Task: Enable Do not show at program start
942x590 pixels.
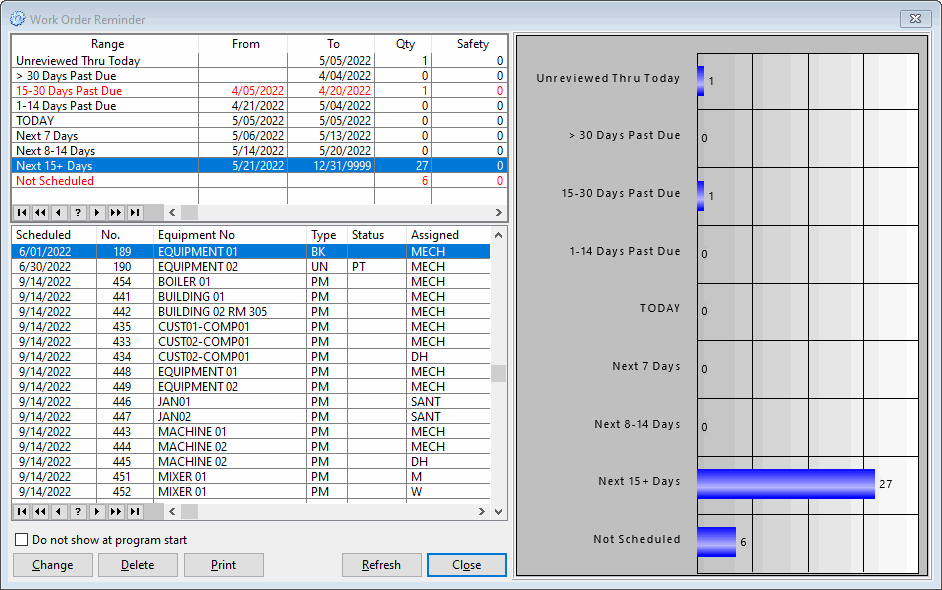Action: 21,539
